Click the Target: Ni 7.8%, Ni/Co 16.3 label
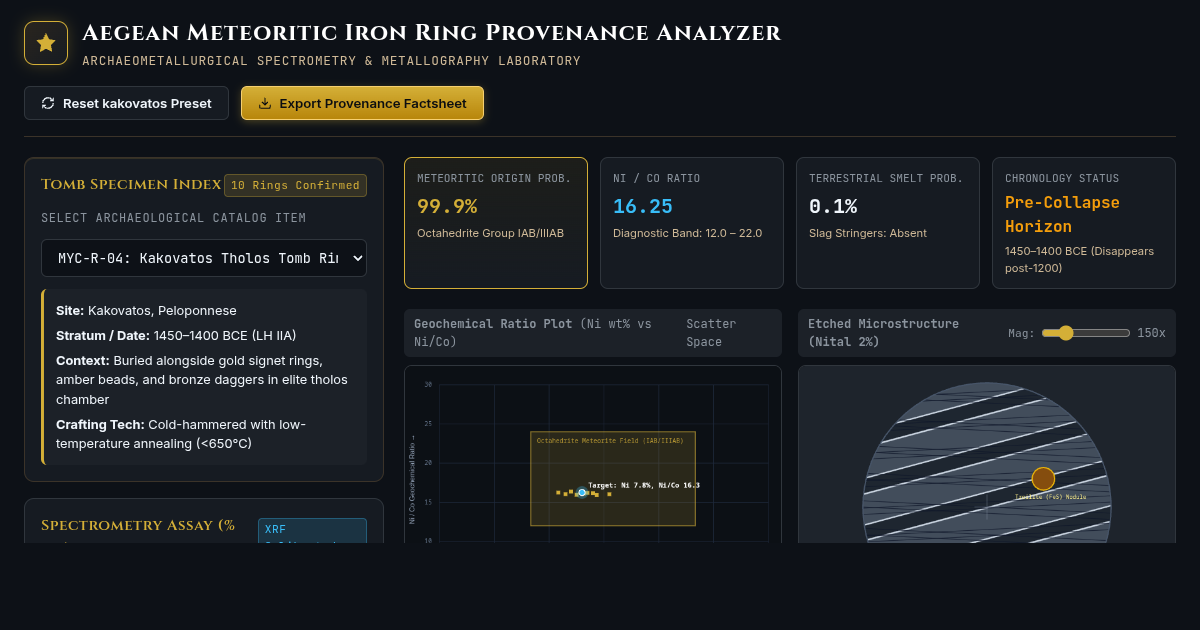Screen dimensions: 1200x630 tap(644, 485)
